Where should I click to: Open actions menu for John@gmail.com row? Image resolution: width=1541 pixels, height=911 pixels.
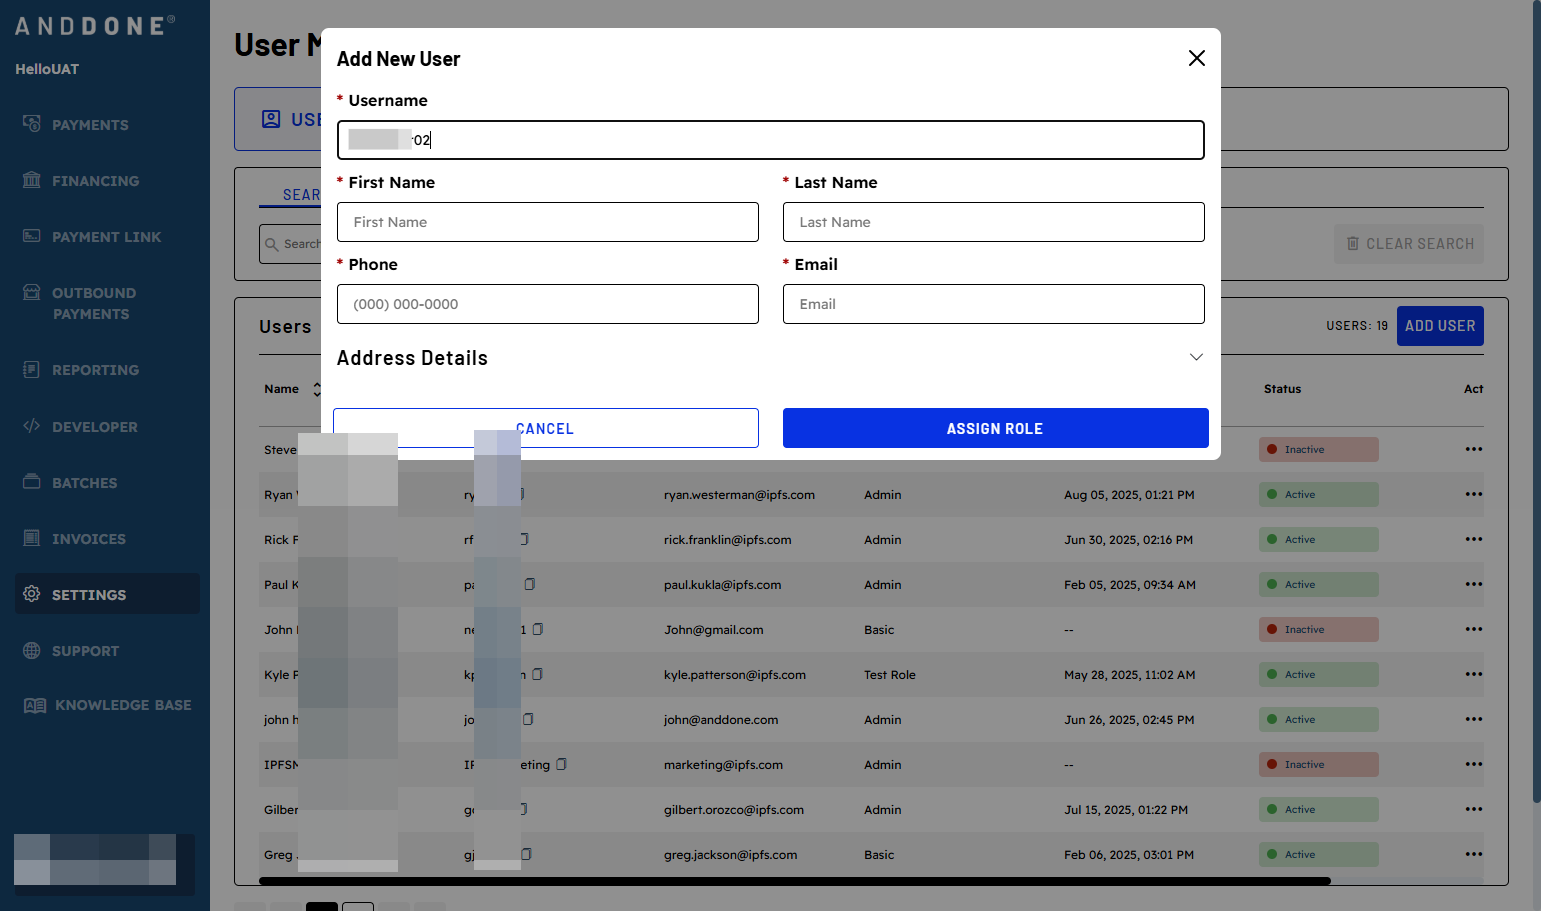[x=1474, y=629]
